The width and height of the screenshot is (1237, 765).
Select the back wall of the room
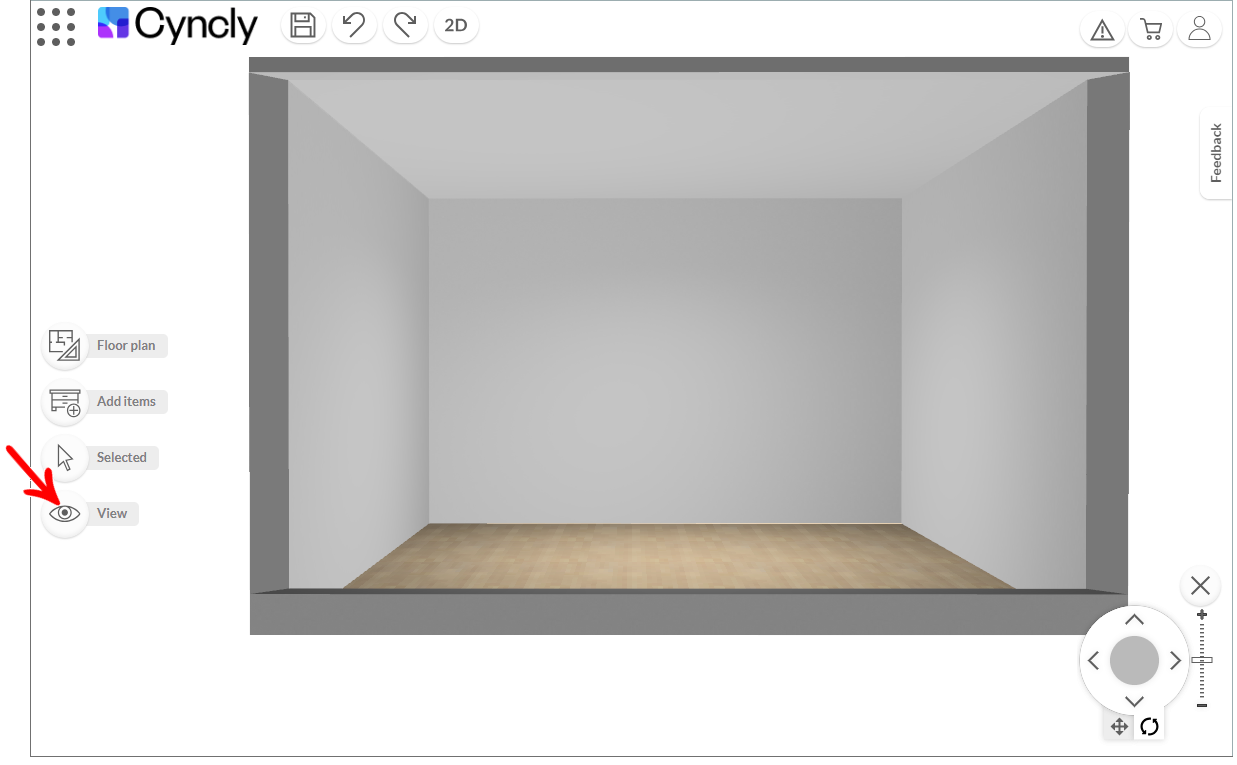[665, 360]
